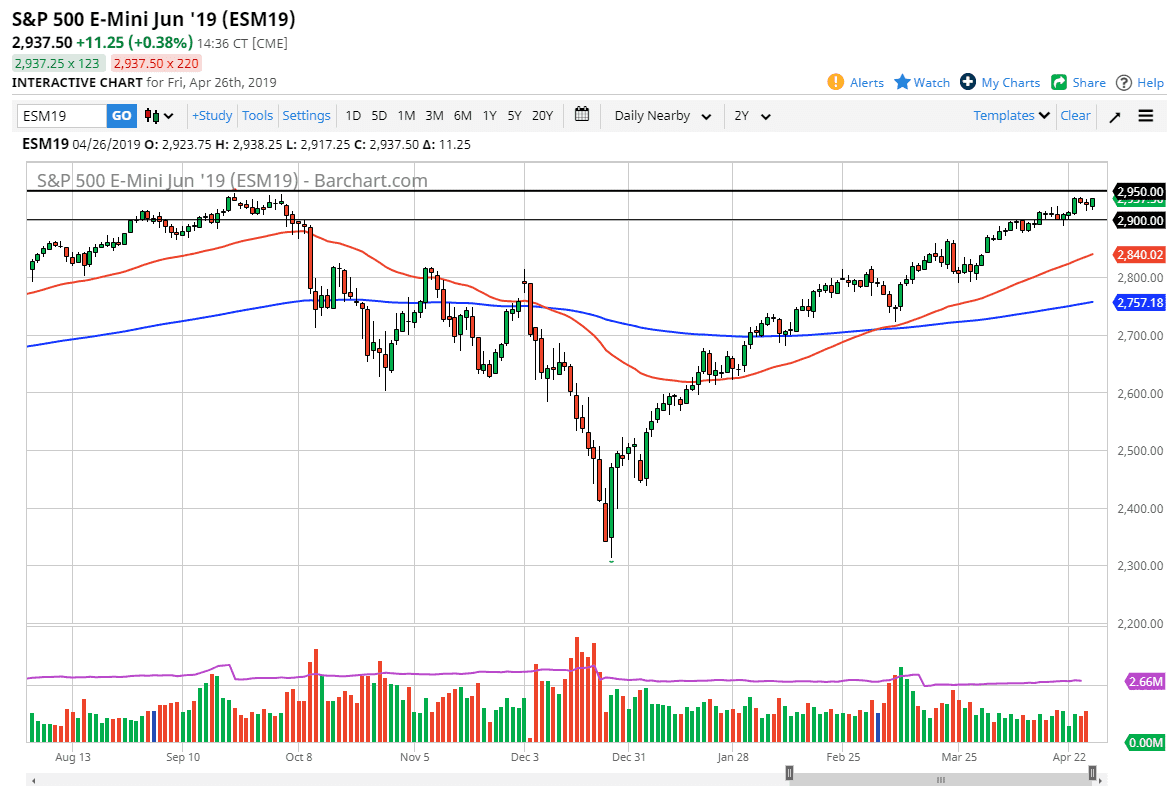Screen dimensions: 1172x786
Task: Click the horizontal scrollbar below the chart
Action: pos(940,778)
